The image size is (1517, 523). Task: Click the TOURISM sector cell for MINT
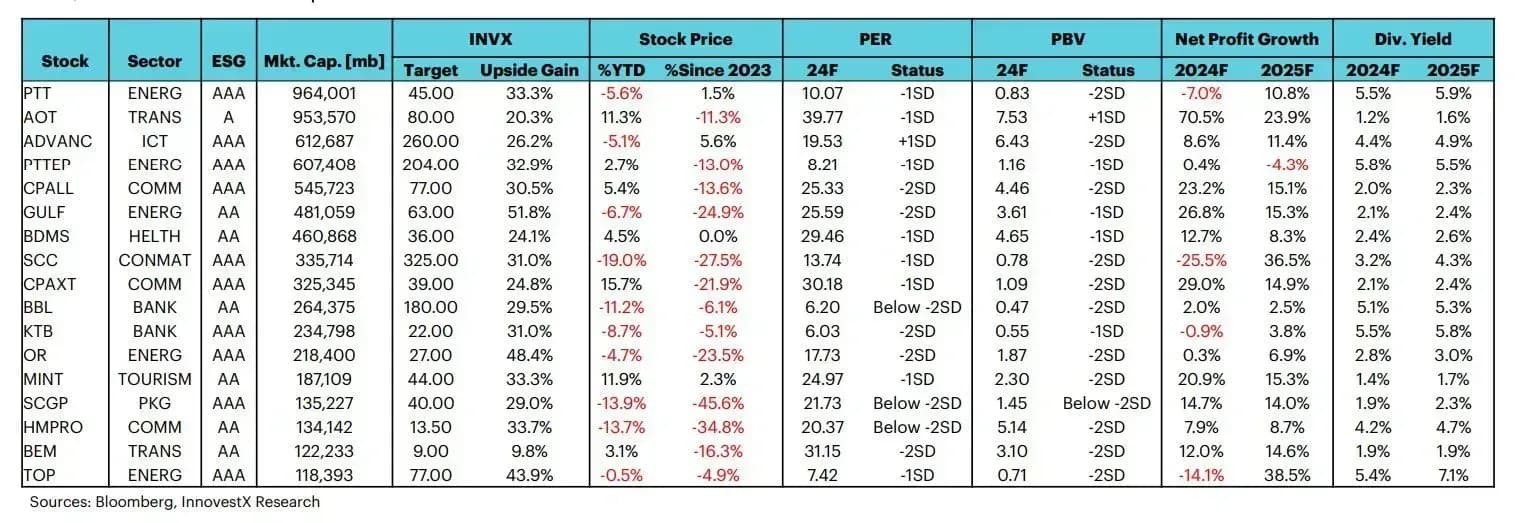(155, 379)
